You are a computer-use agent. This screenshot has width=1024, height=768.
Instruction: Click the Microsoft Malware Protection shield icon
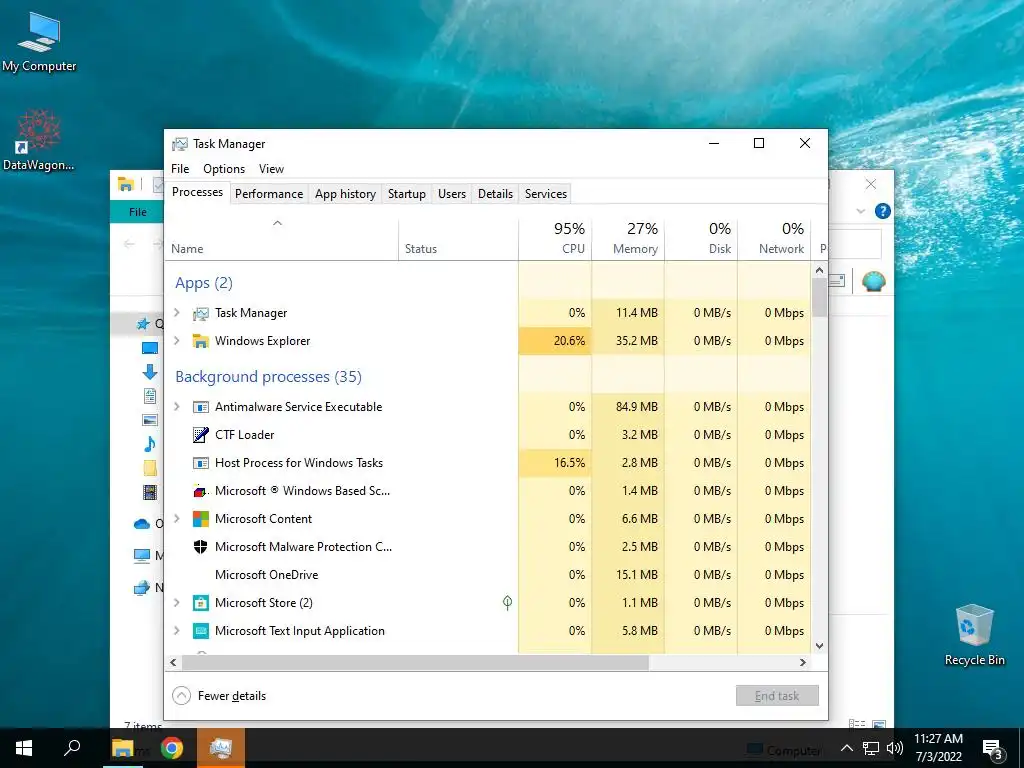tap(200, 547)
